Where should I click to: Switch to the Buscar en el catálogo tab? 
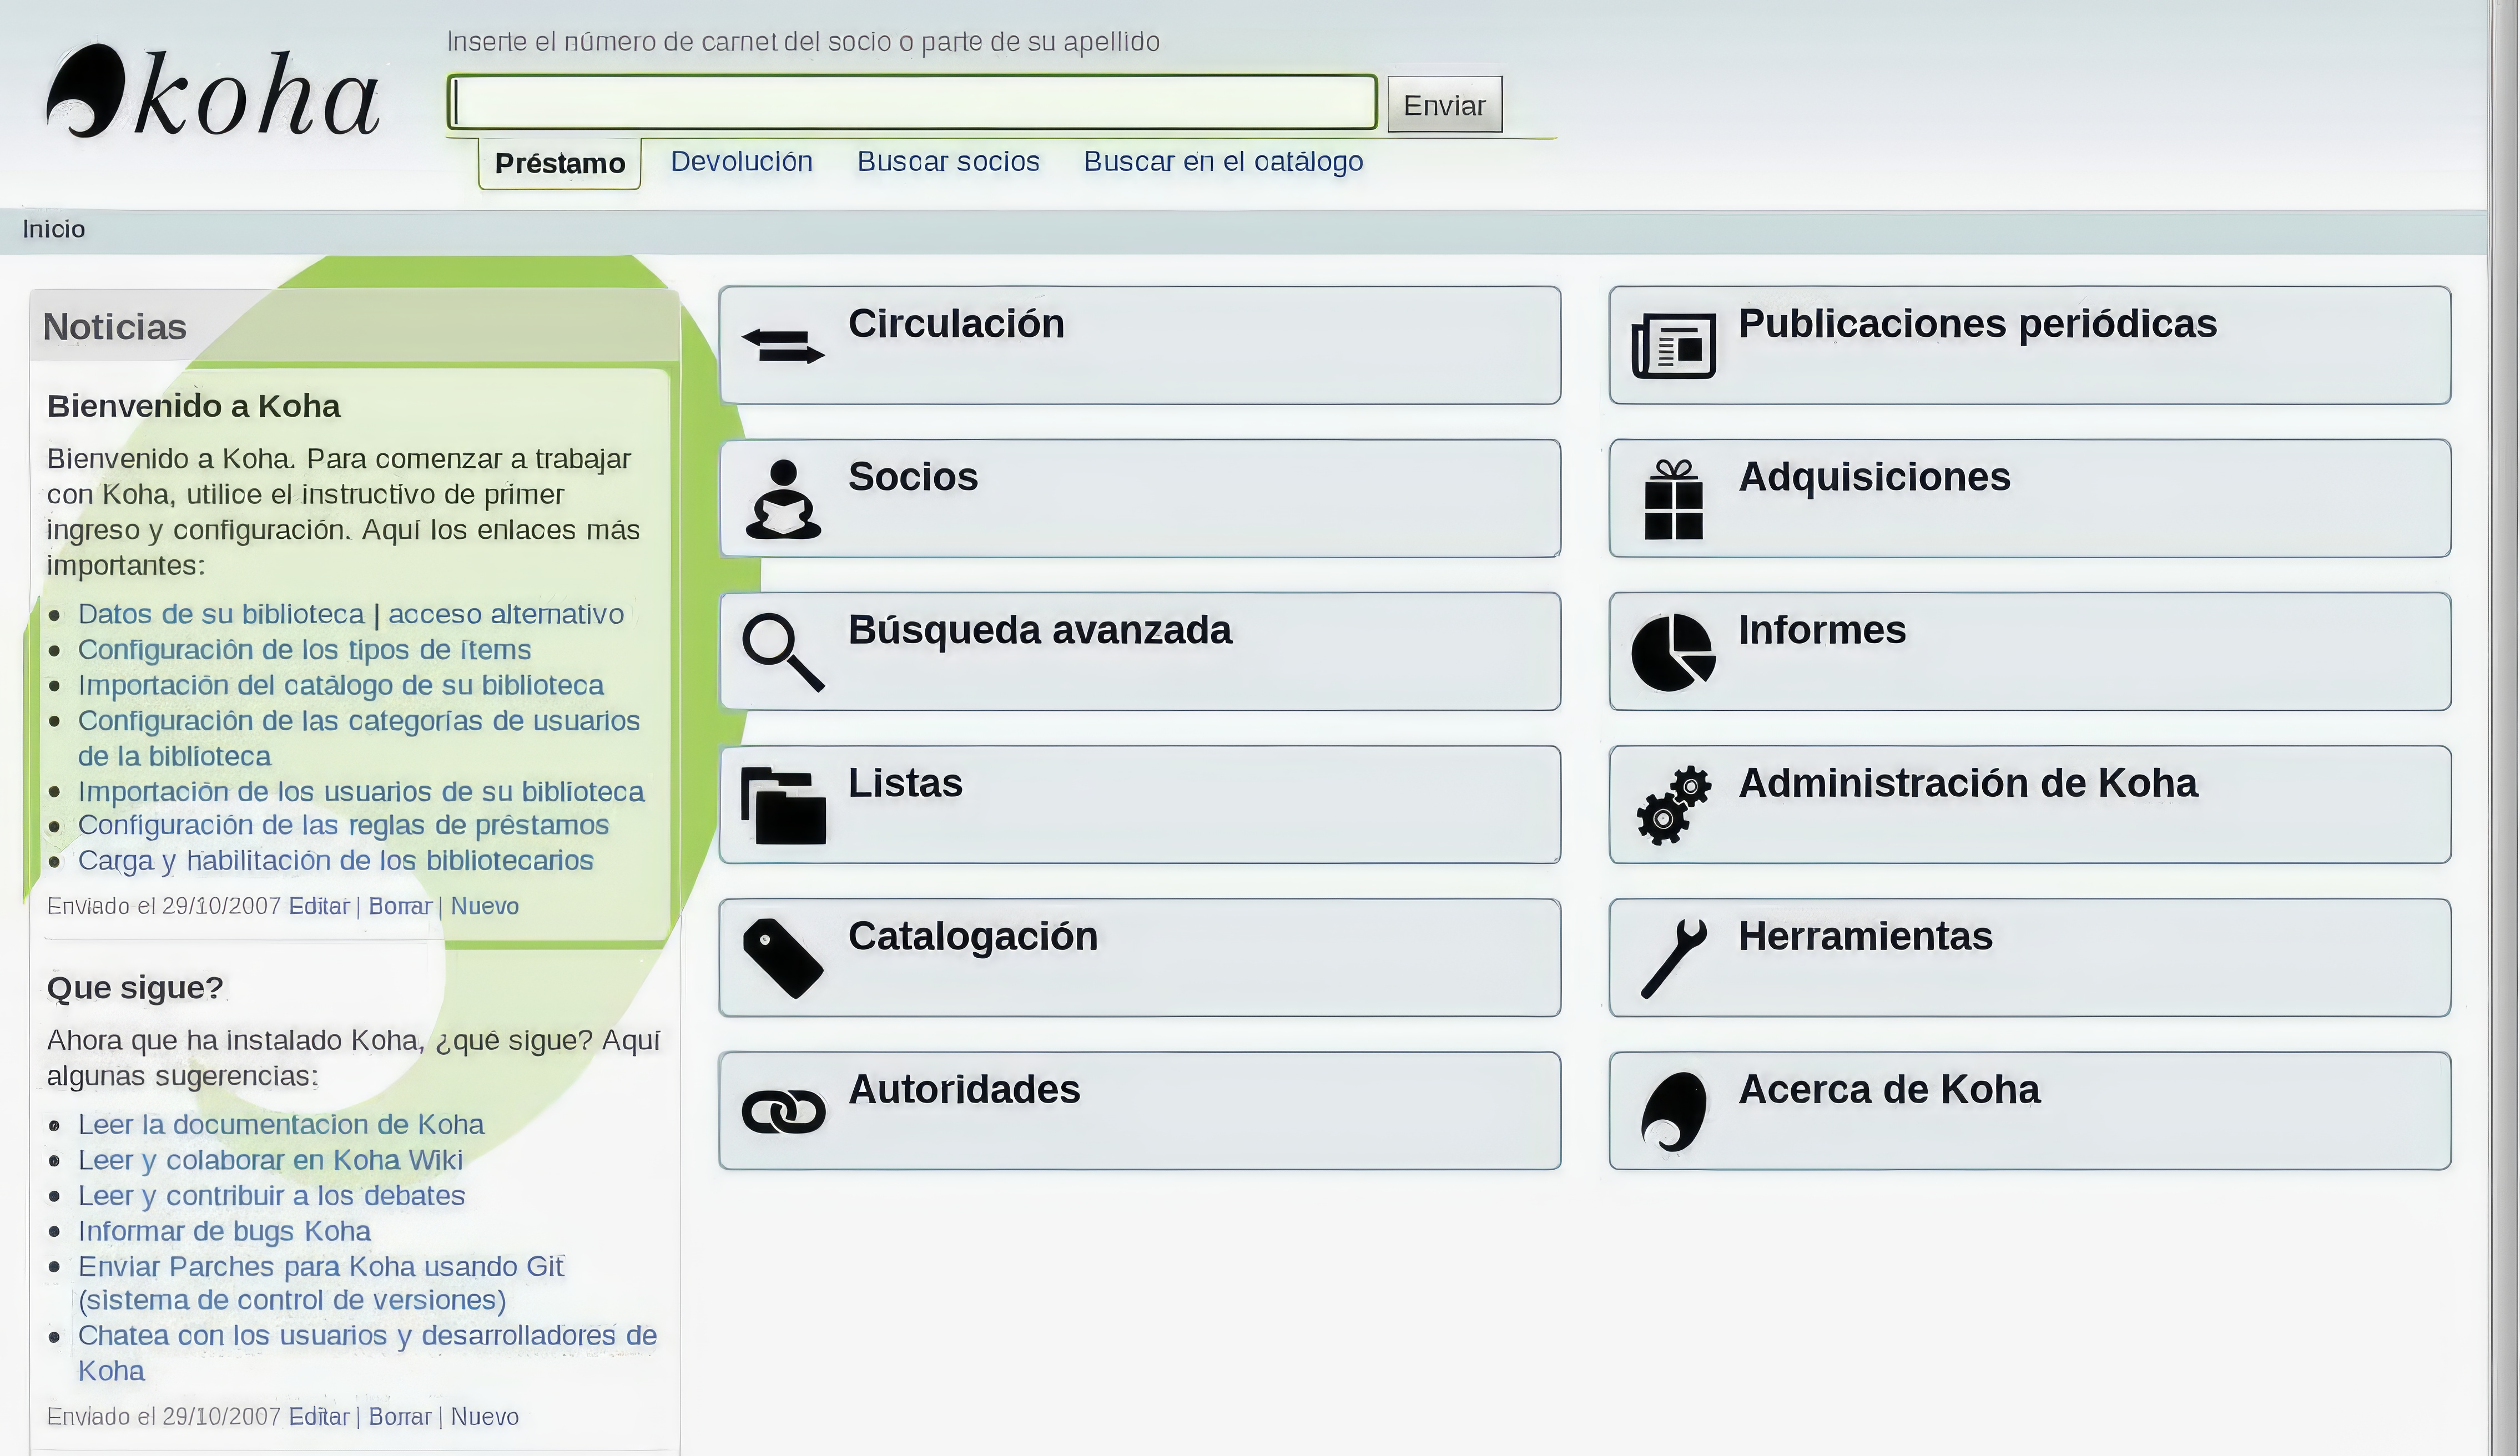click(x=1223, y=162)
